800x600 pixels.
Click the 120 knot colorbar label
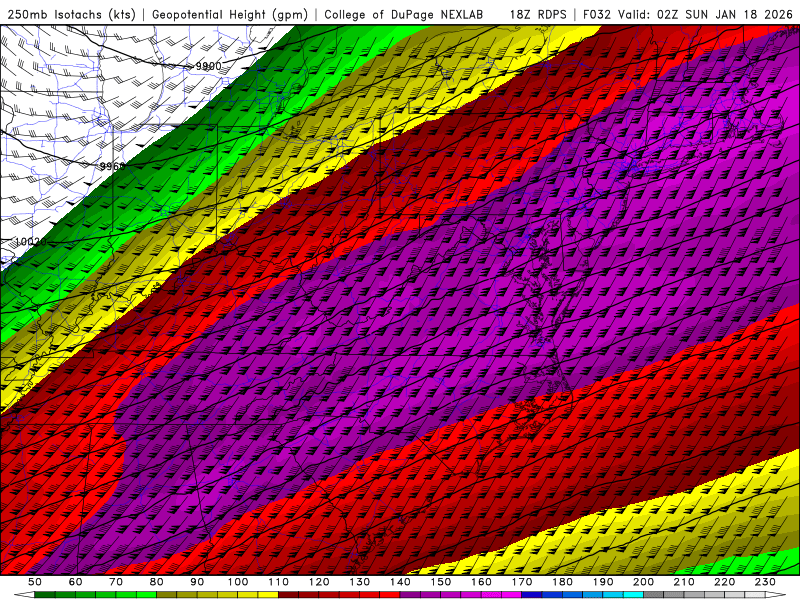pos(319,582)
